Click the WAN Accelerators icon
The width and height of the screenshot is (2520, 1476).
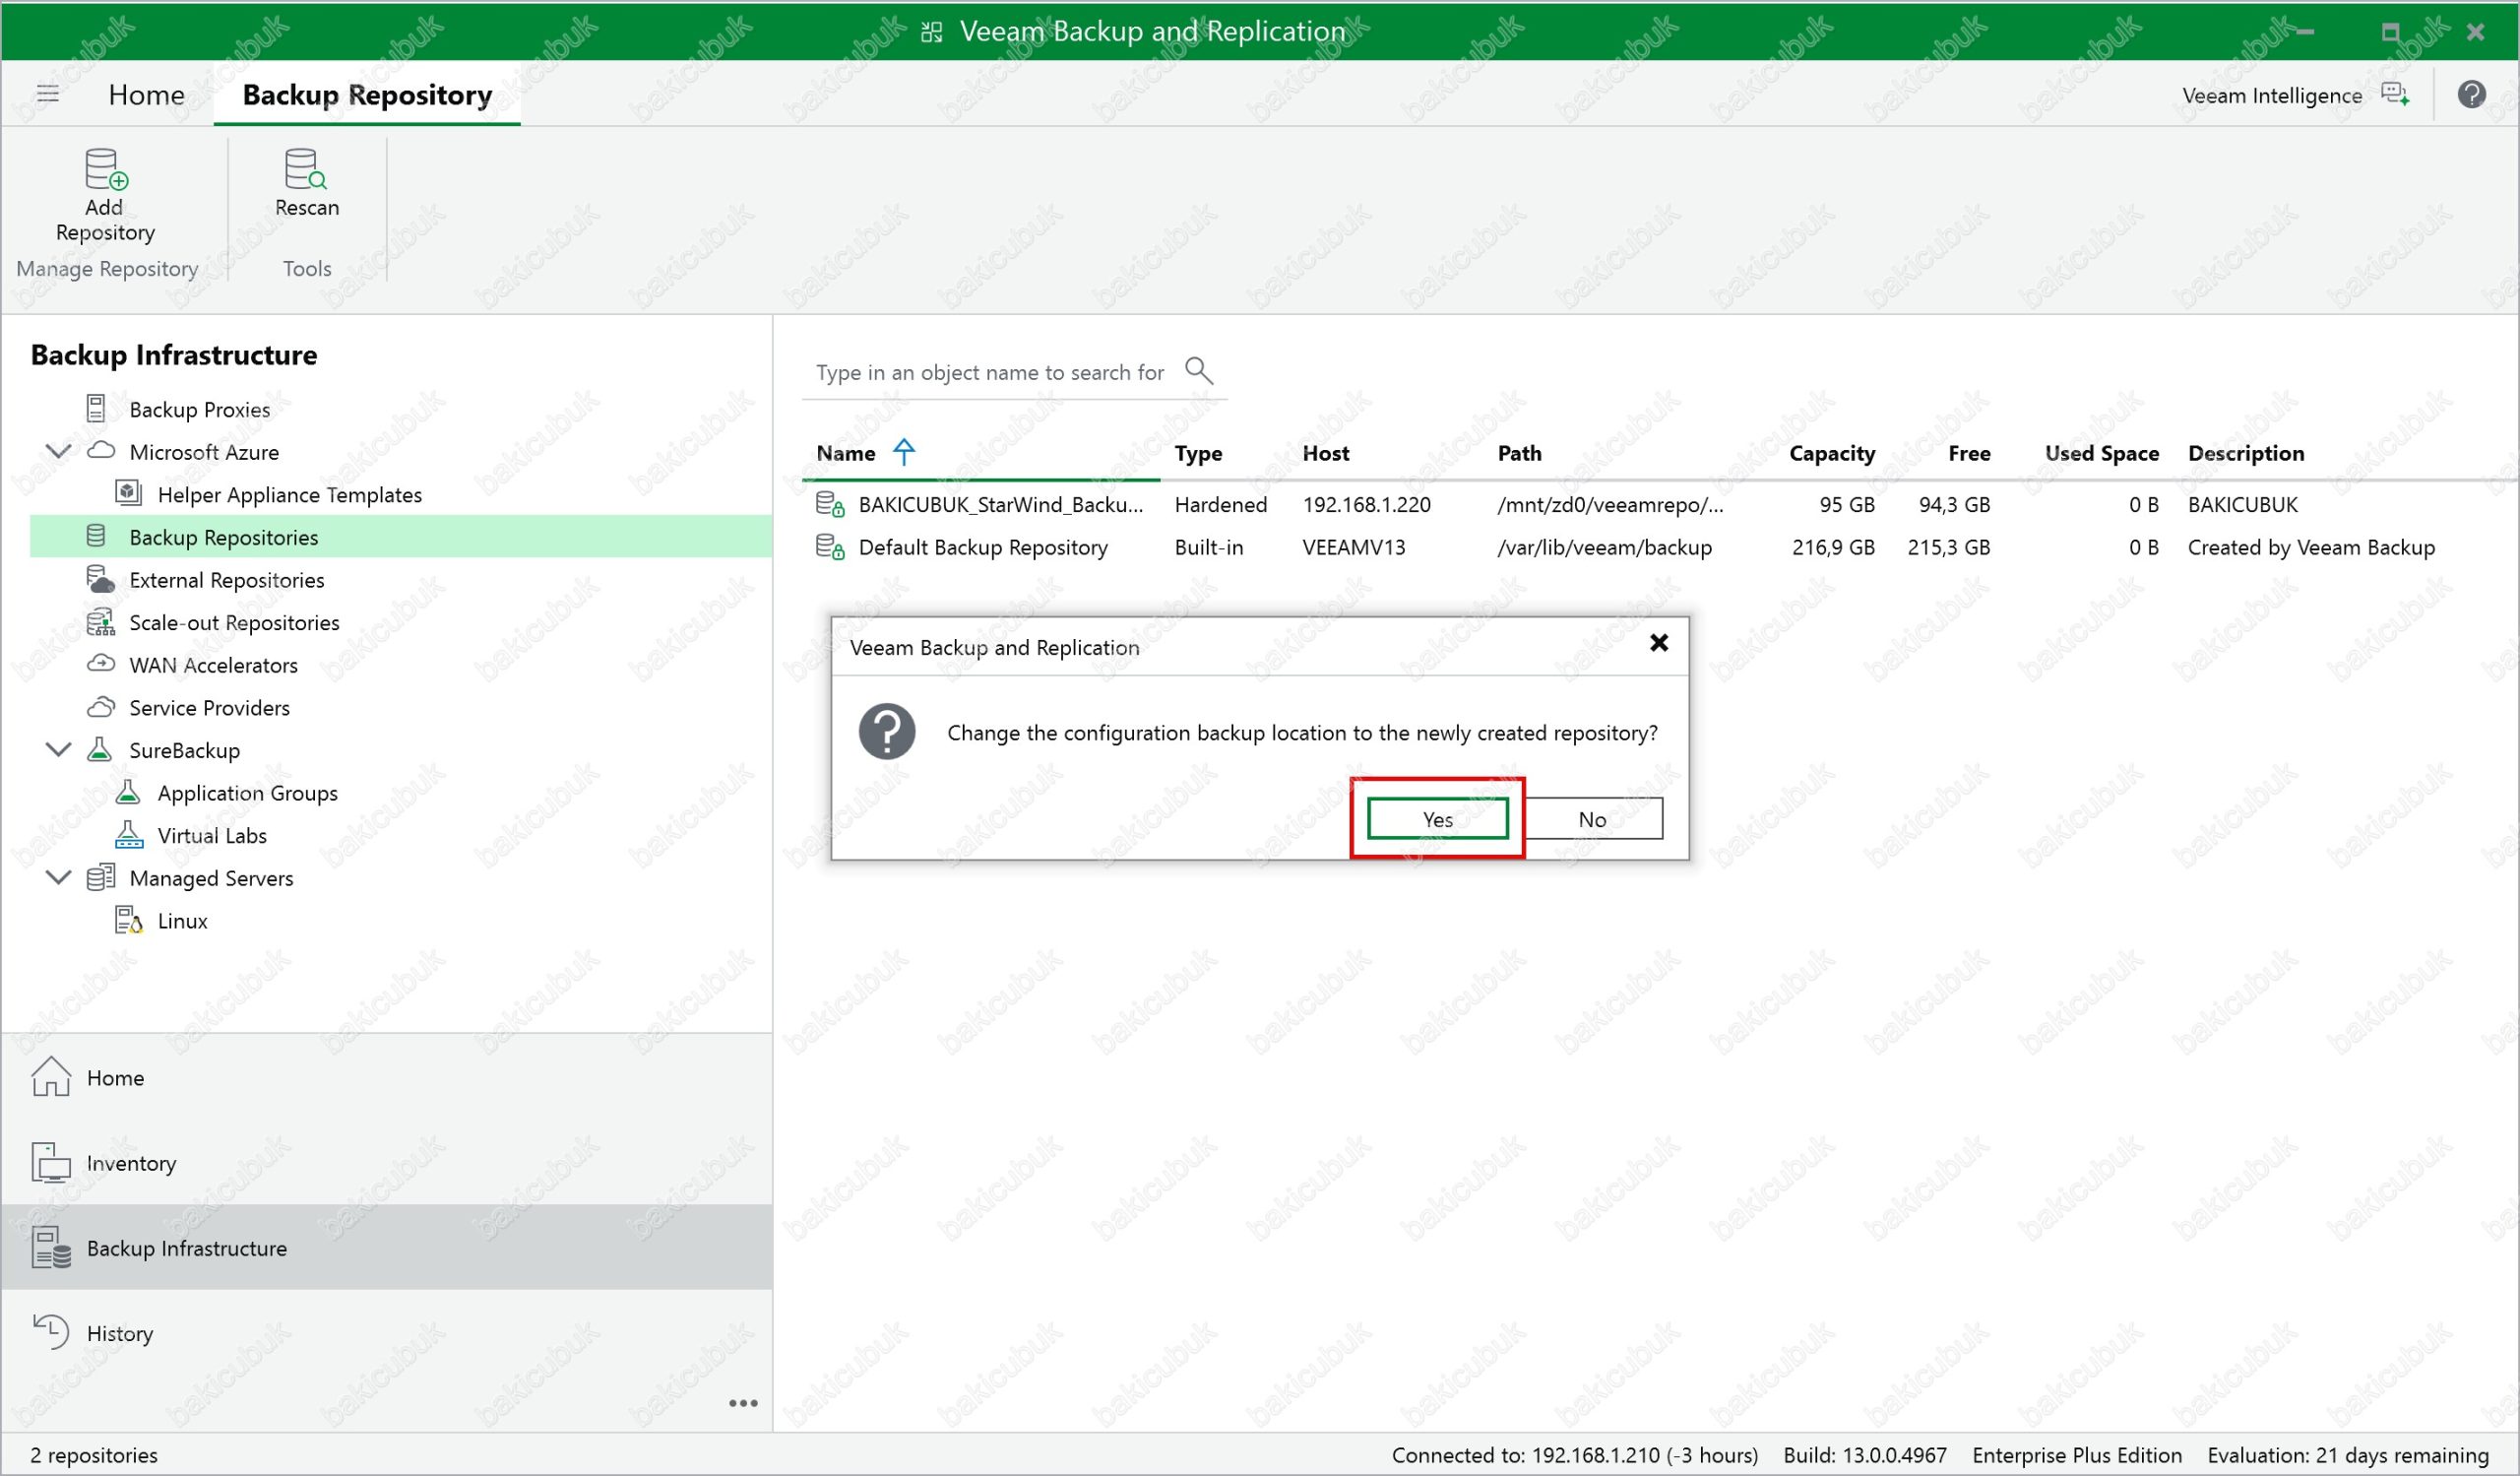point(101,663)
